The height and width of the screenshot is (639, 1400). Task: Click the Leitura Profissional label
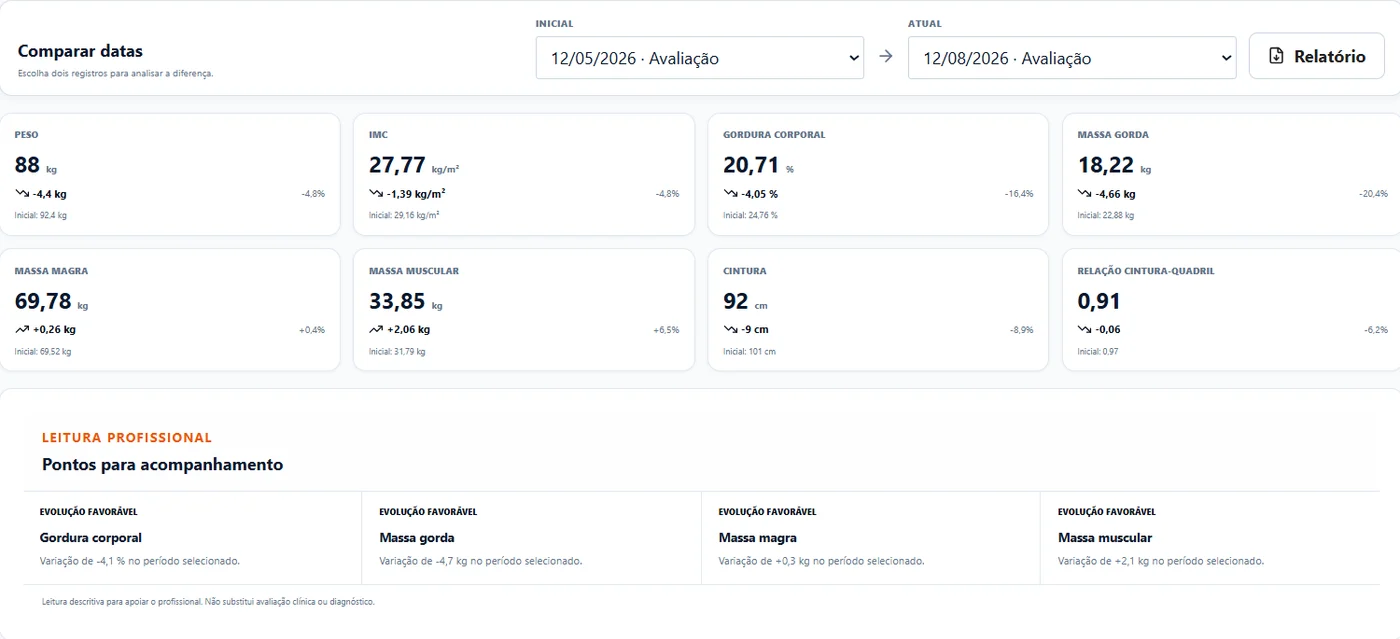click(x=127, y=437)
